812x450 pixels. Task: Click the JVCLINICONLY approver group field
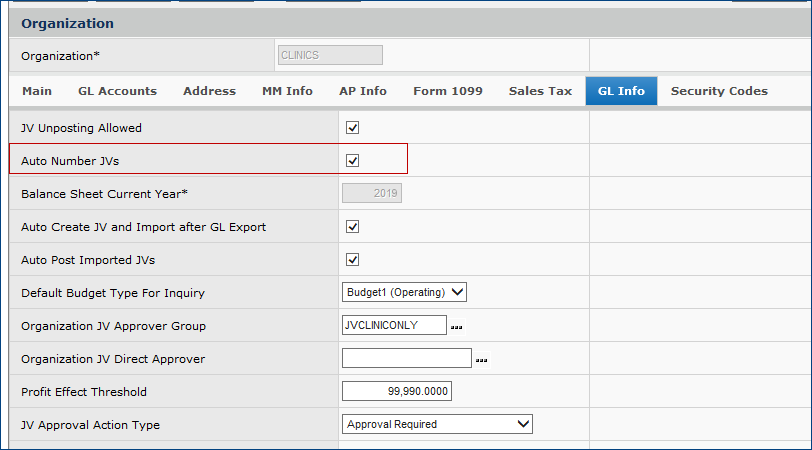pyautogui.click(x=393, y=325)
